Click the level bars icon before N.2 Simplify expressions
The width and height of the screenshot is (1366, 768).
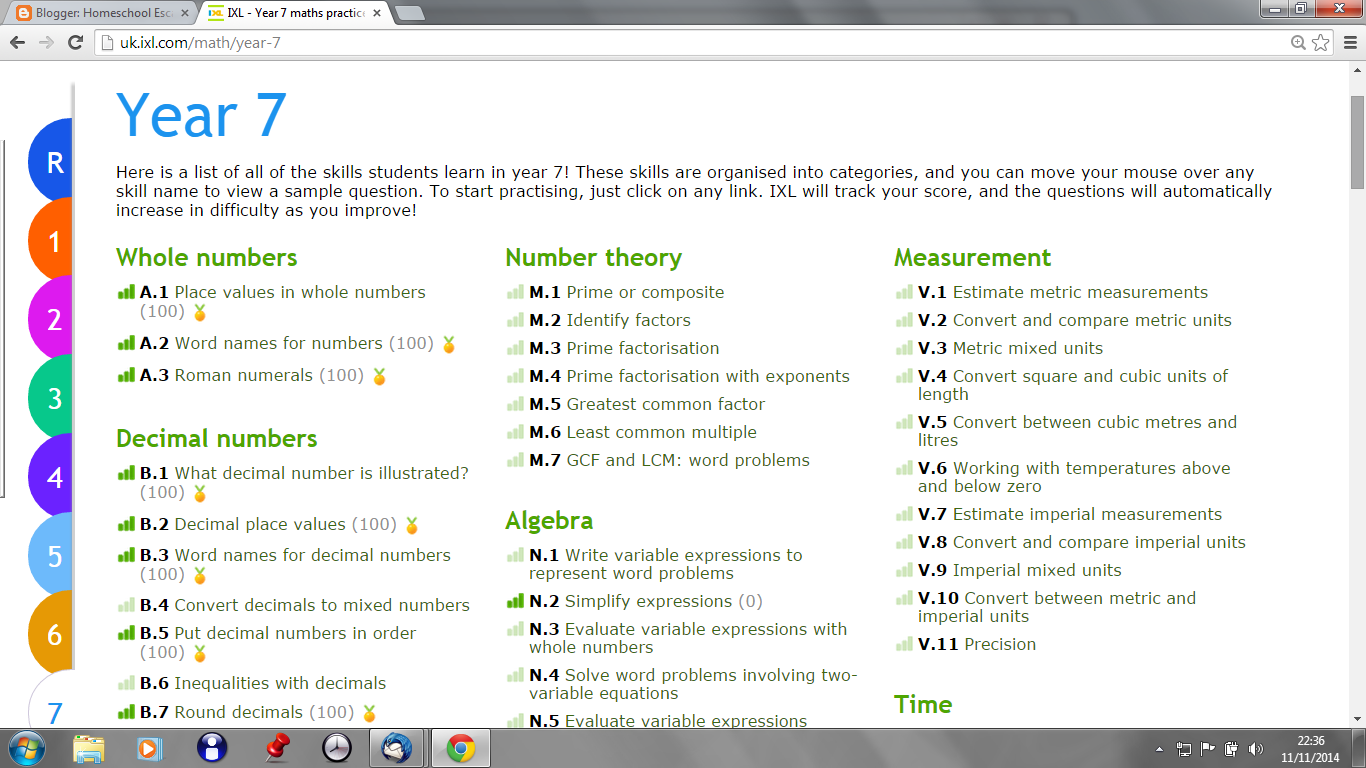click(x=515, y=601)
